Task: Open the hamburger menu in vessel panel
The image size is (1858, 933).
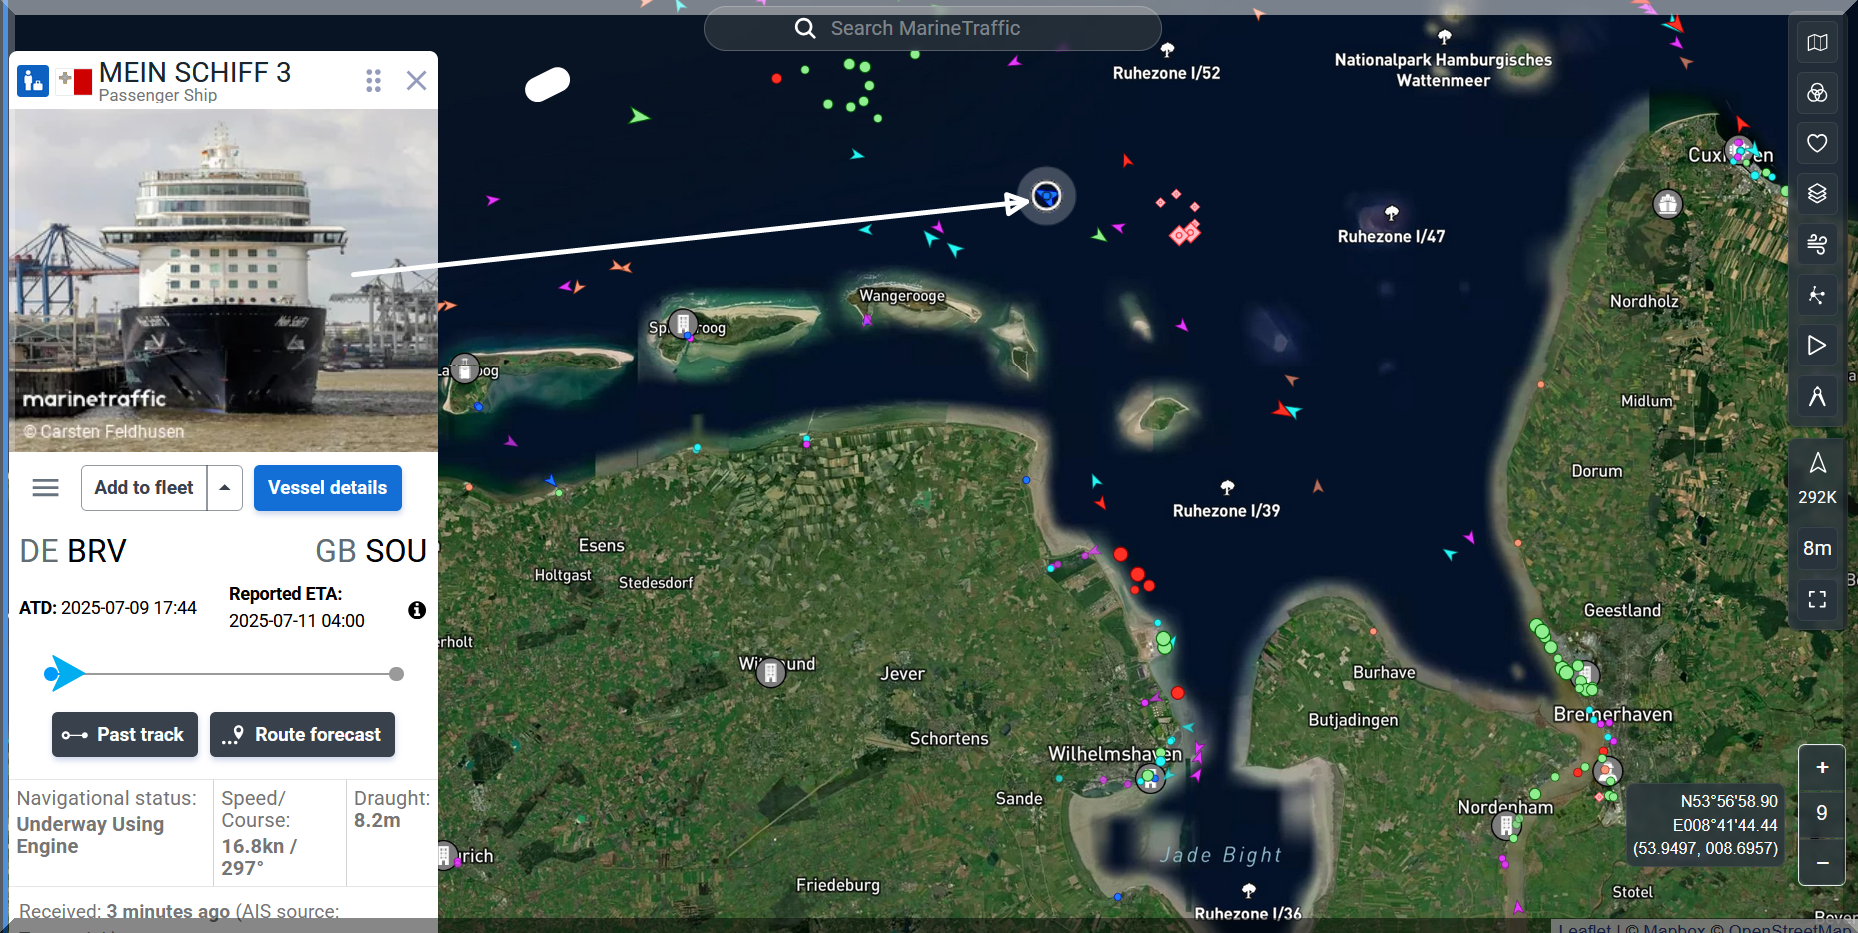Action: coord(45,488)
